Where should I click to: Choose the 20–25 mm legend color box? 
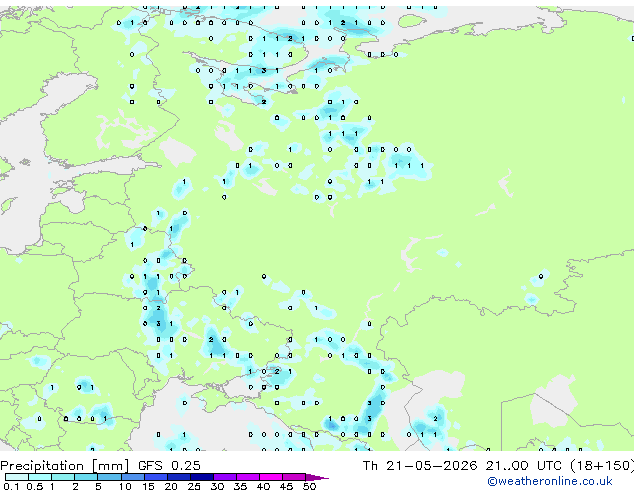178,477
